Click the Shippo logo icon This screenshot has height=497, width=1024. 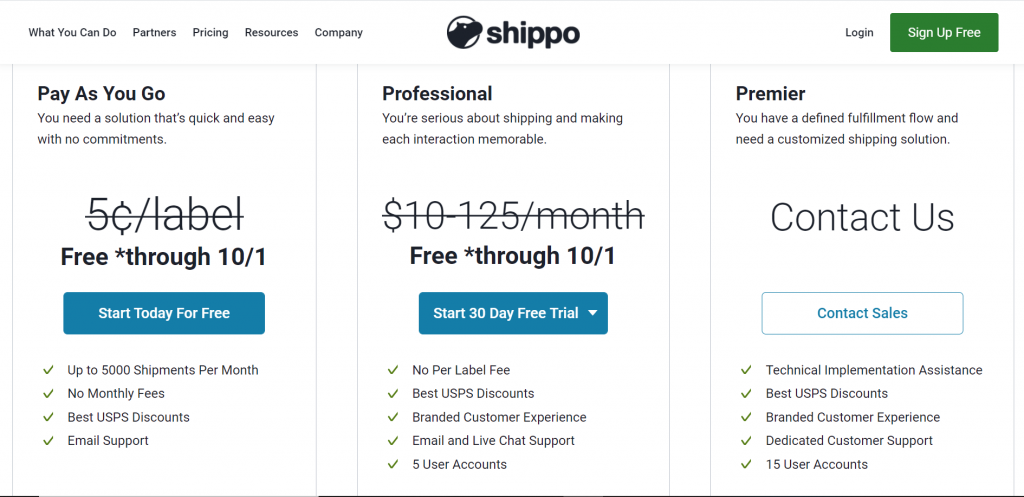(x=464, y=32)
